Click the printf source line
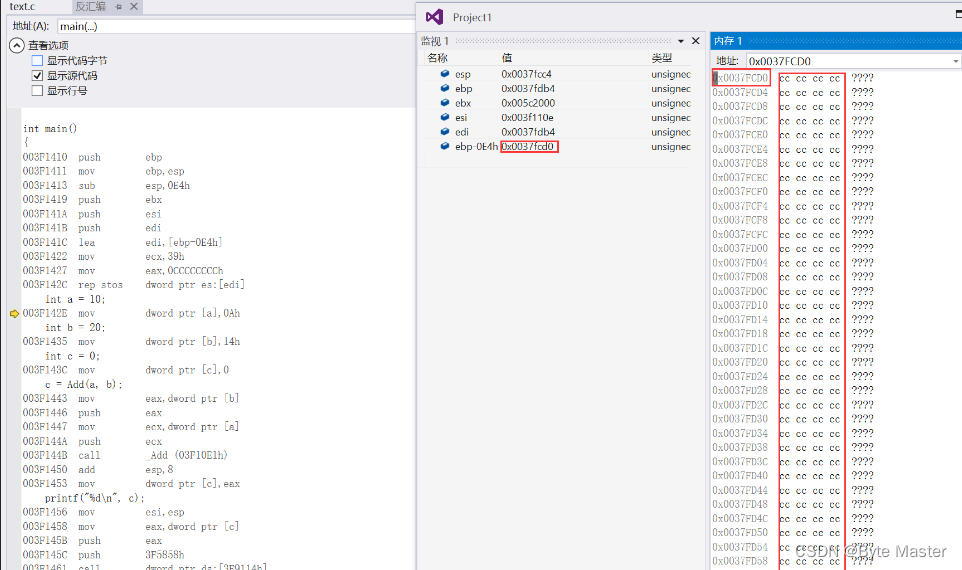 (94, 498)
